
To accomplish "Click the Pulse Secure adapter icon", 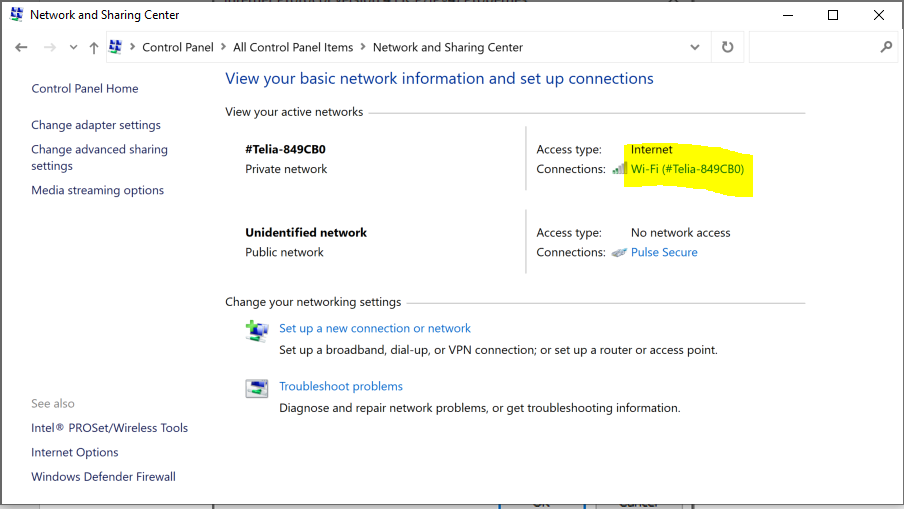I will [620, 253].
